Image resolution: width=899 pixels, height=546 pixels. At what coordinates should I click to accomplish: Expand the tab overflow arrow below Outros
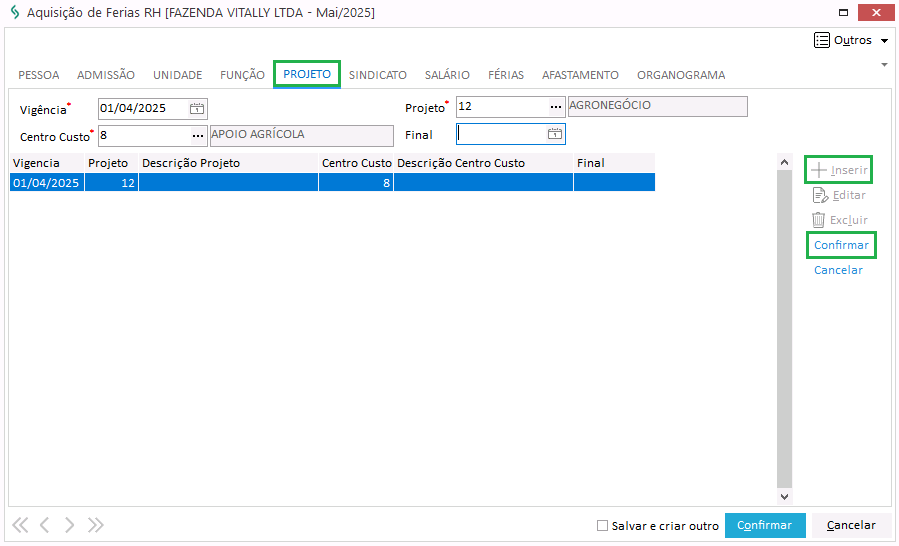(x=884, y=65)
